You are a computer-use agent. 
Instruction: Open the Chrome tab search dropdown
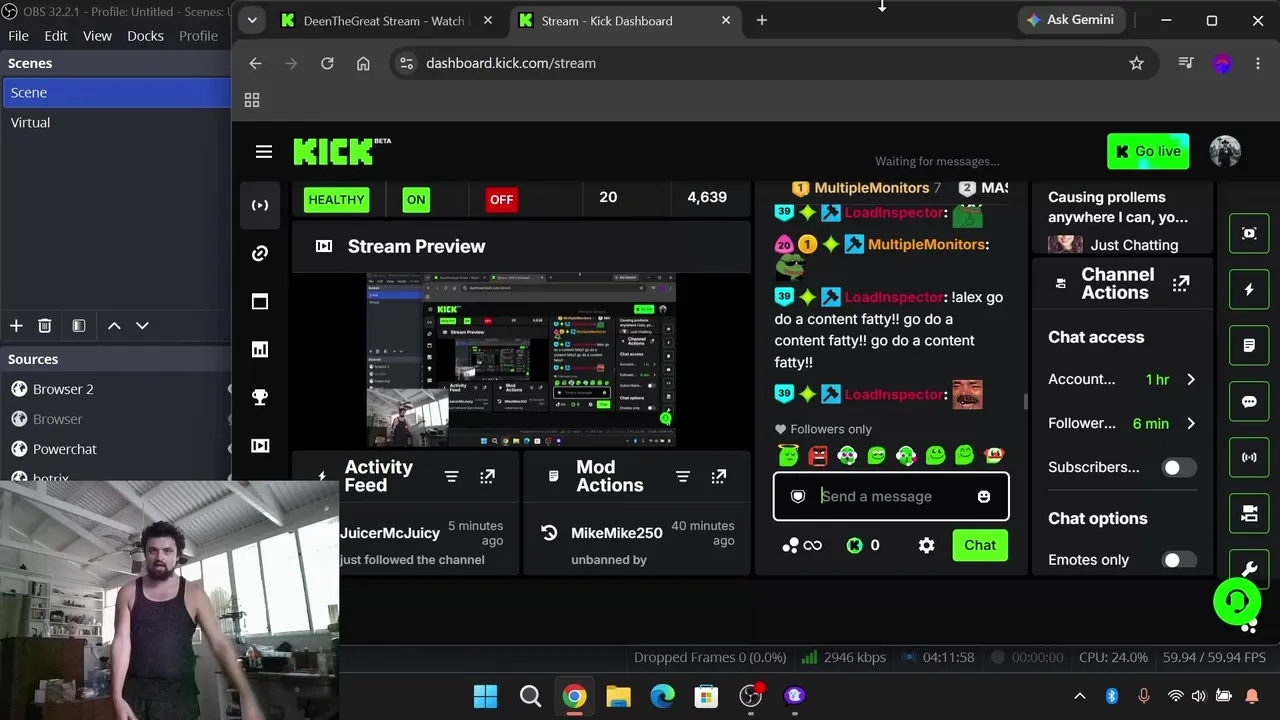252,20
